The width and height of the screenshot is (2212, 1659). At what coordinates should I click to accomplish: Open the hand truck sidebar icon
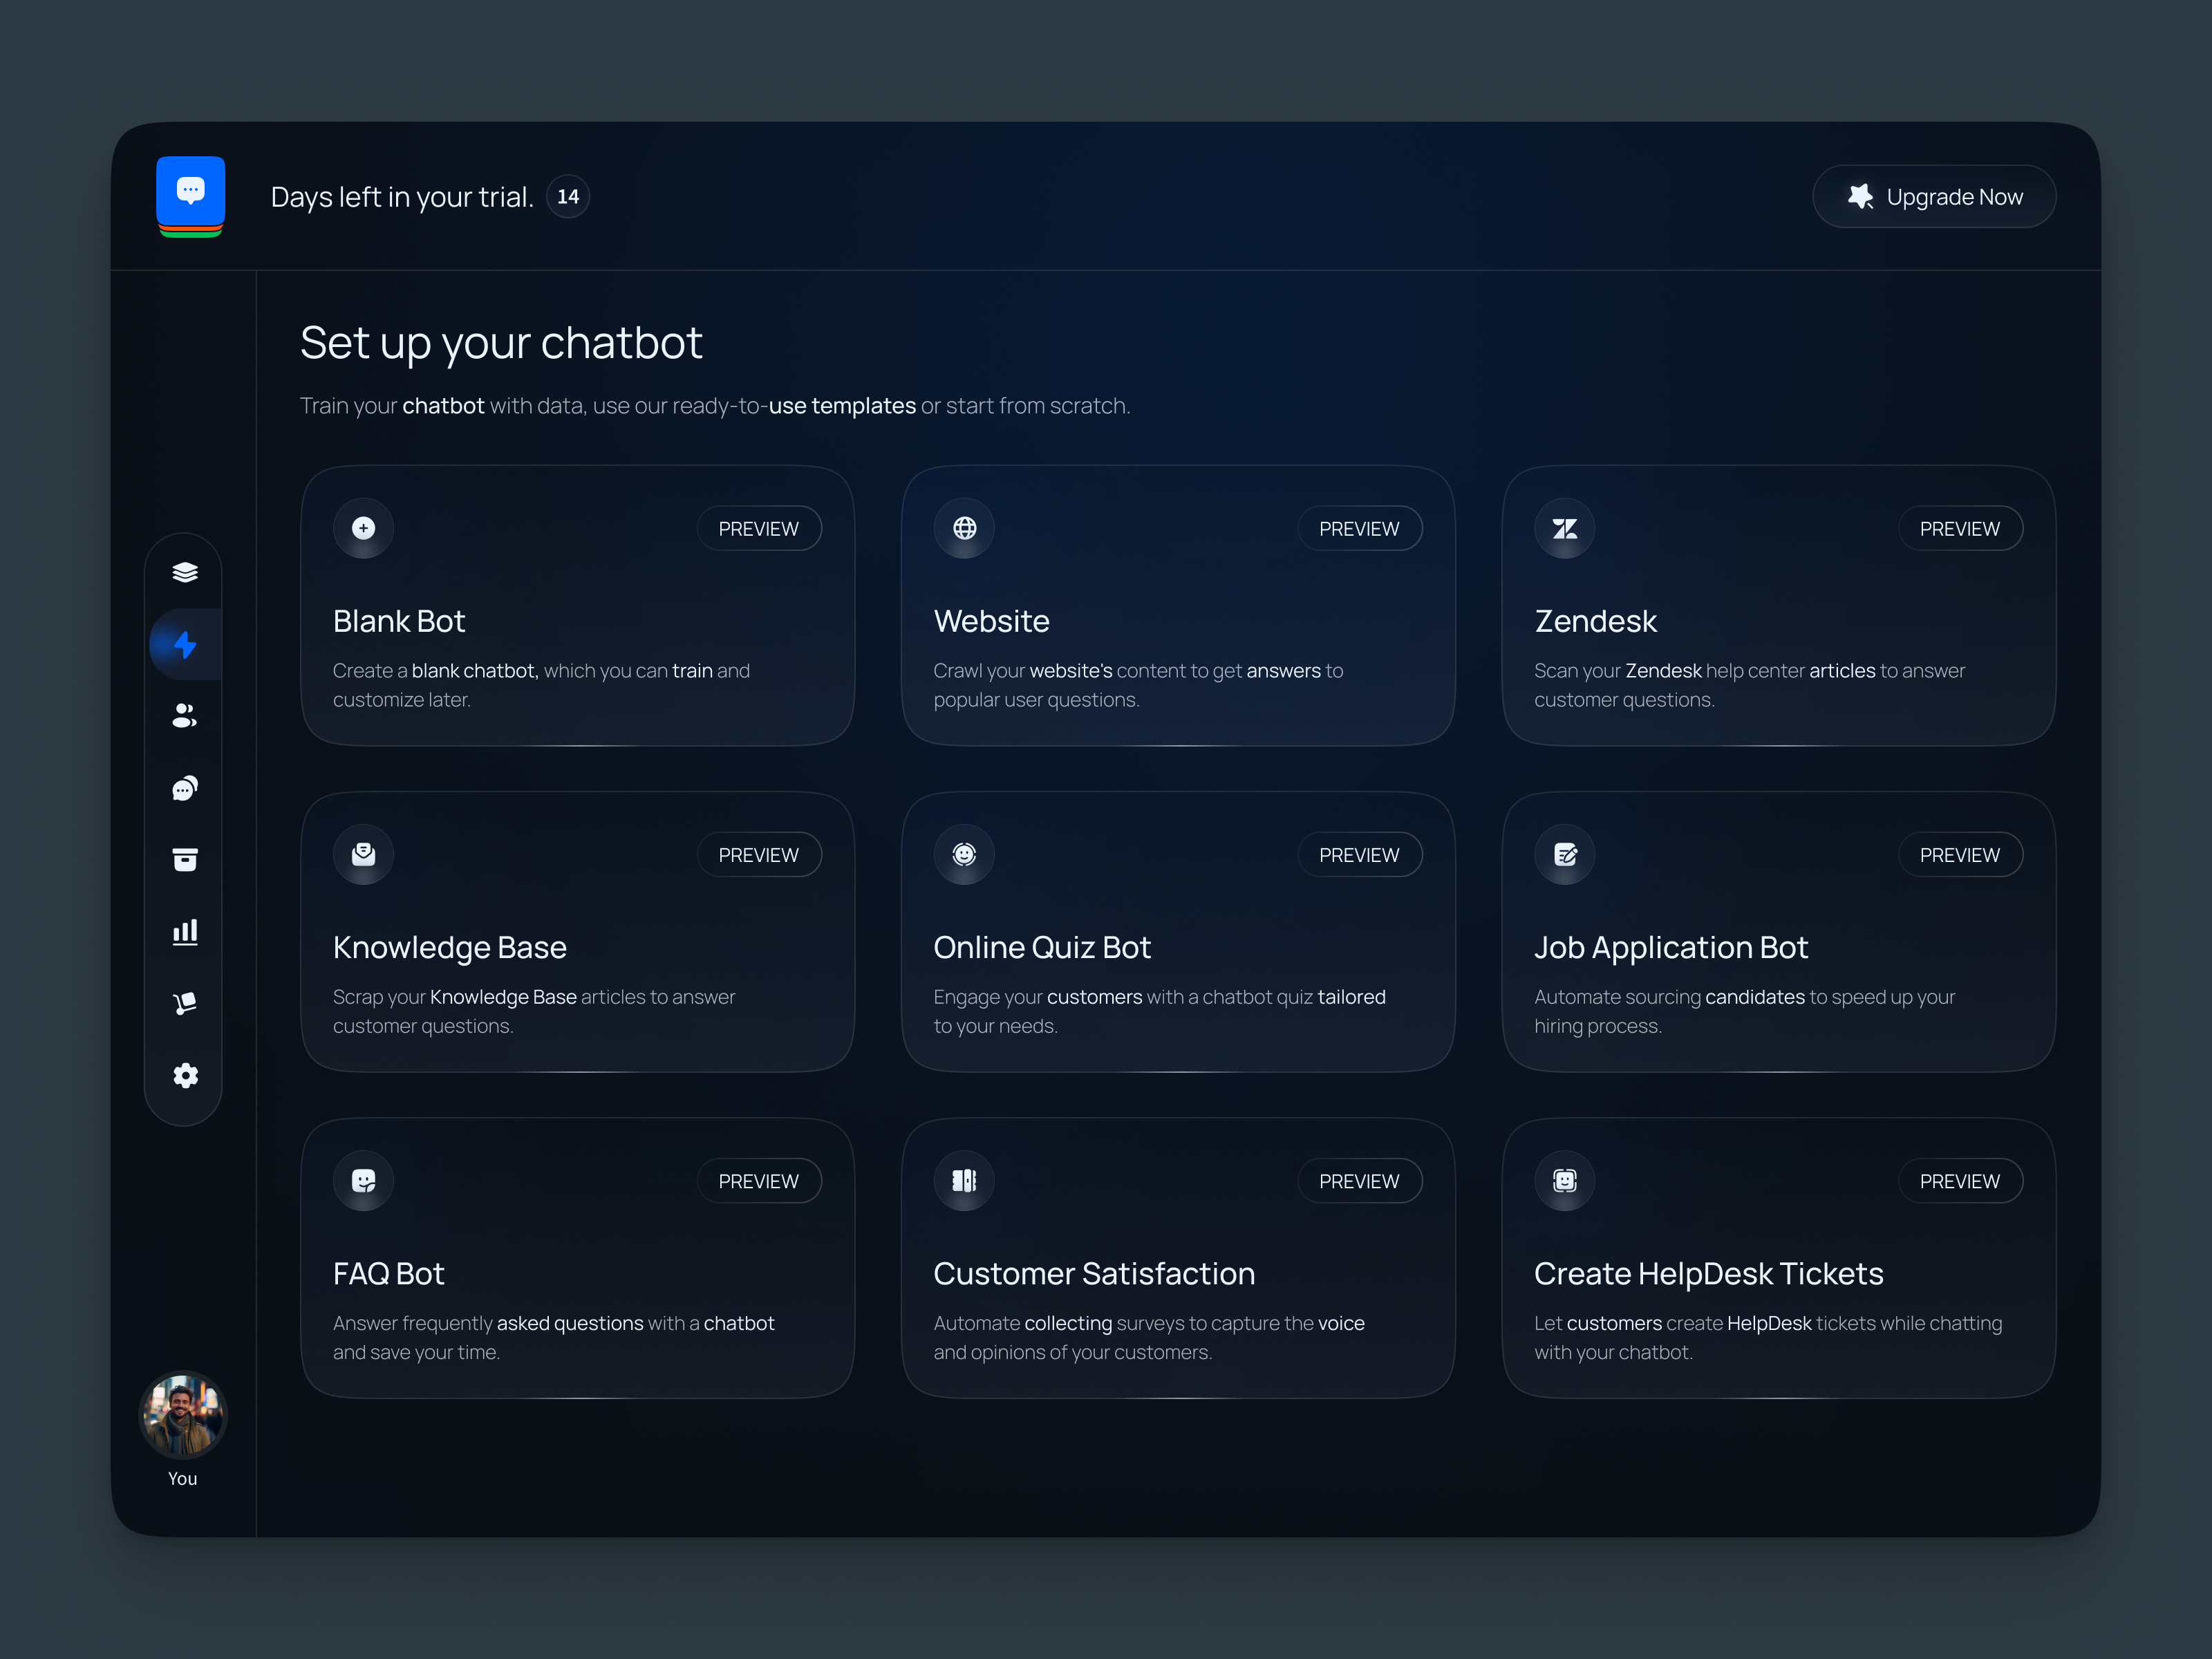point(185,1003)
